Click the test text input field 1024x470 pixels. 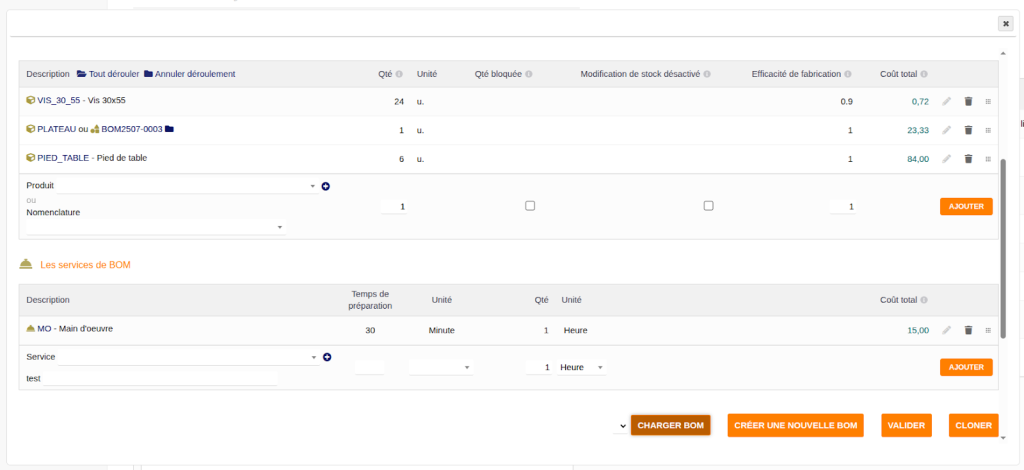[x=160, y=379]
